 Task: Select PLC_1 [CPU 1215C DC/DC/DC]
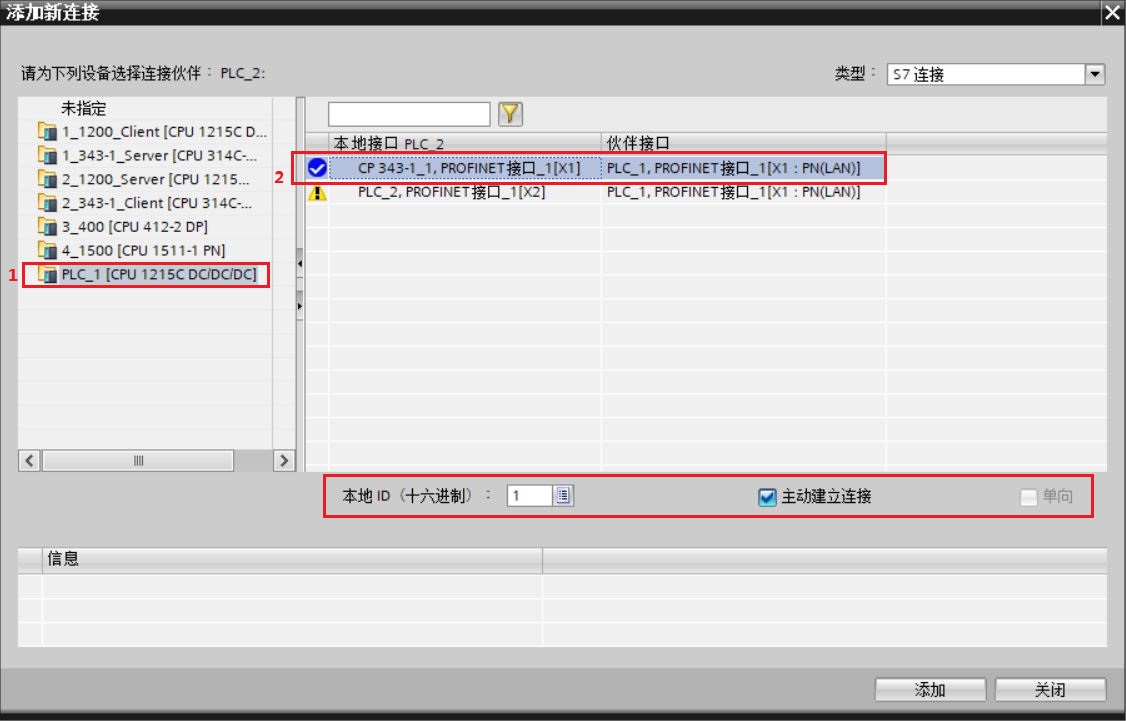click(x=159, y=274)
